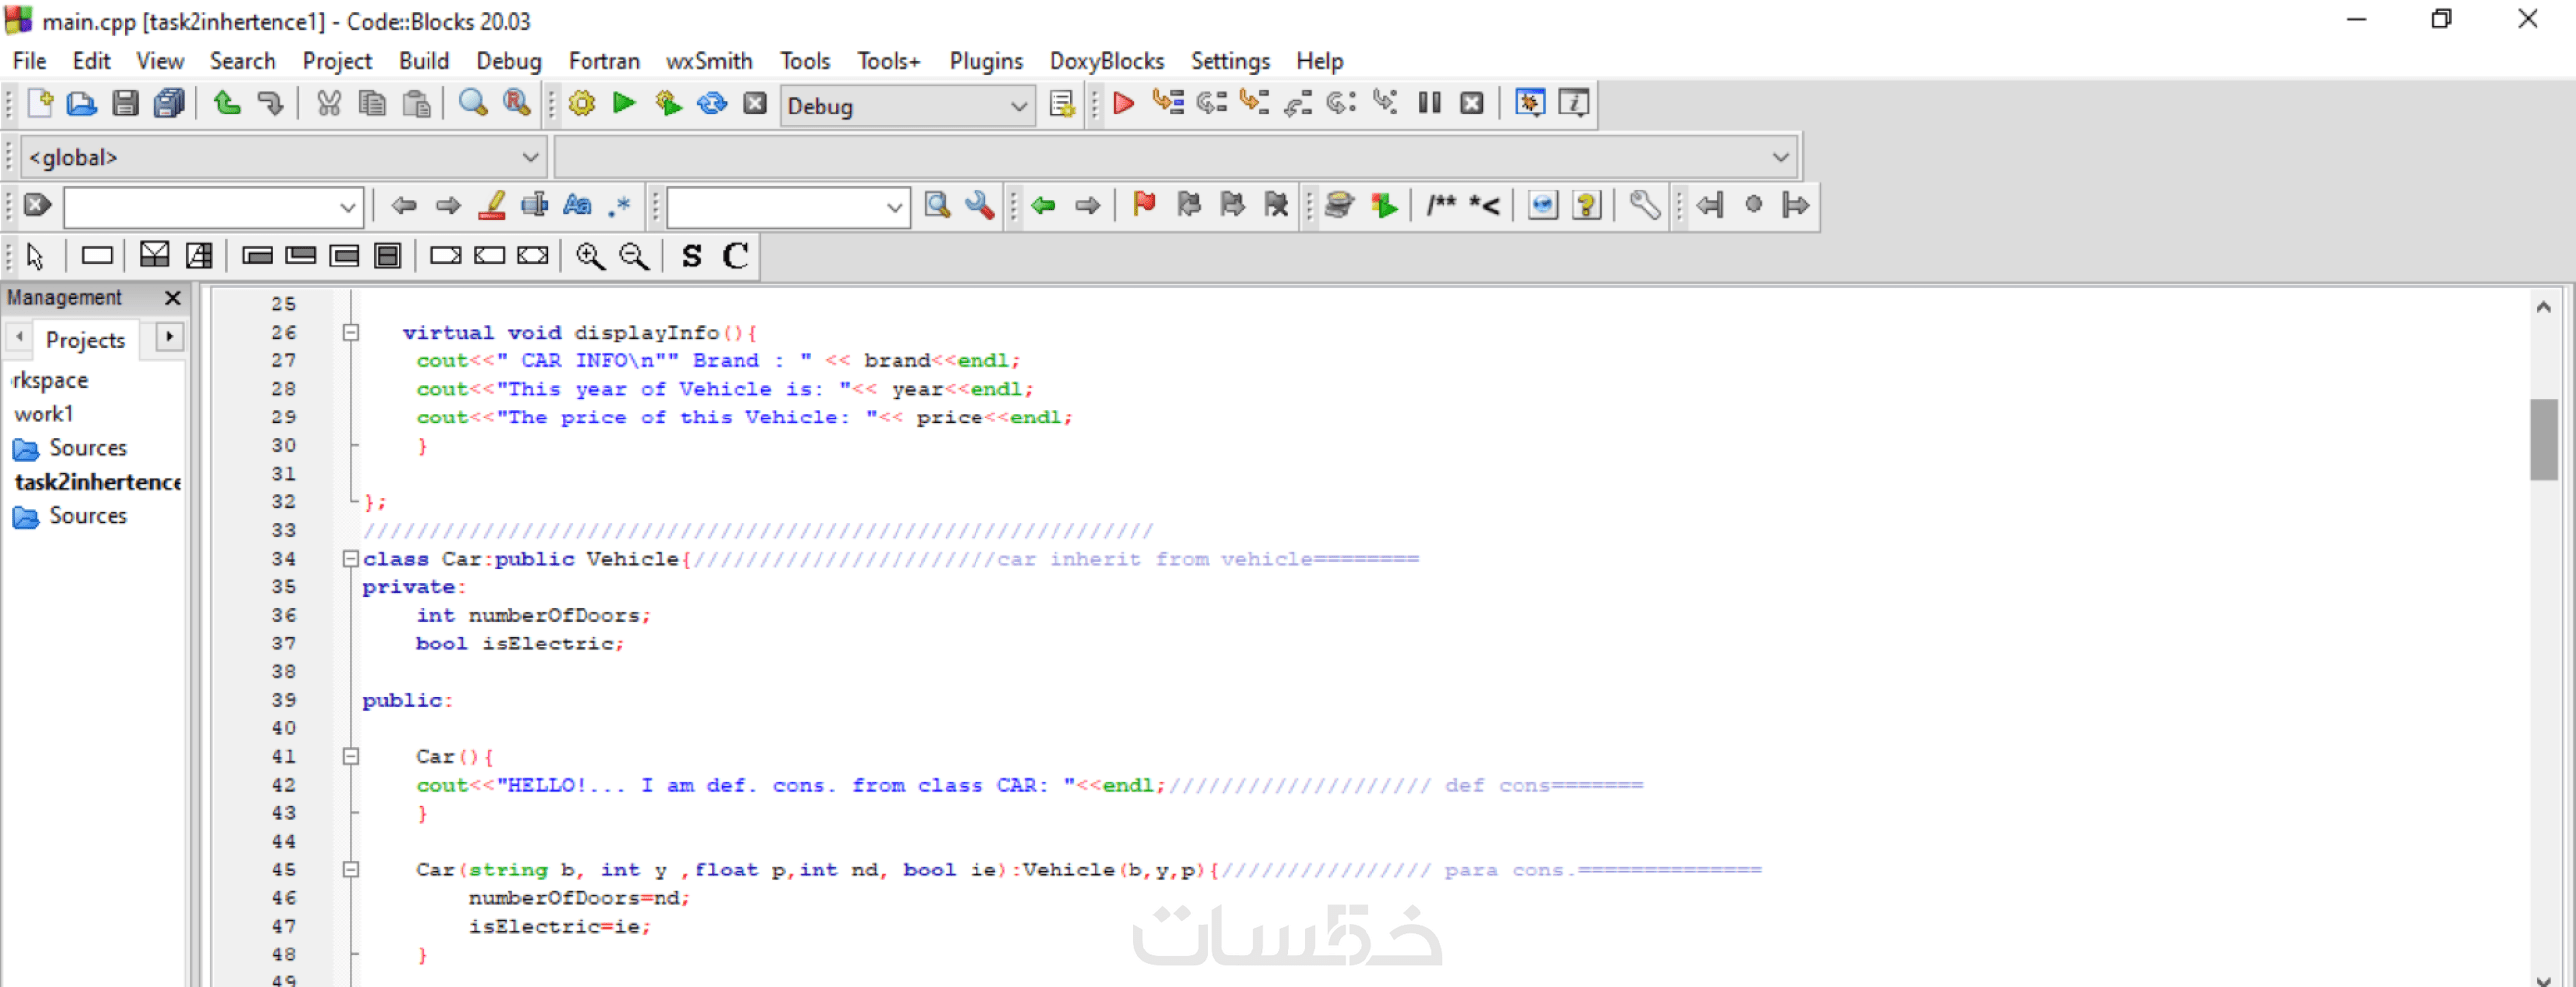
Task: Toggle the selected only search option
Action: coord(534,205)
